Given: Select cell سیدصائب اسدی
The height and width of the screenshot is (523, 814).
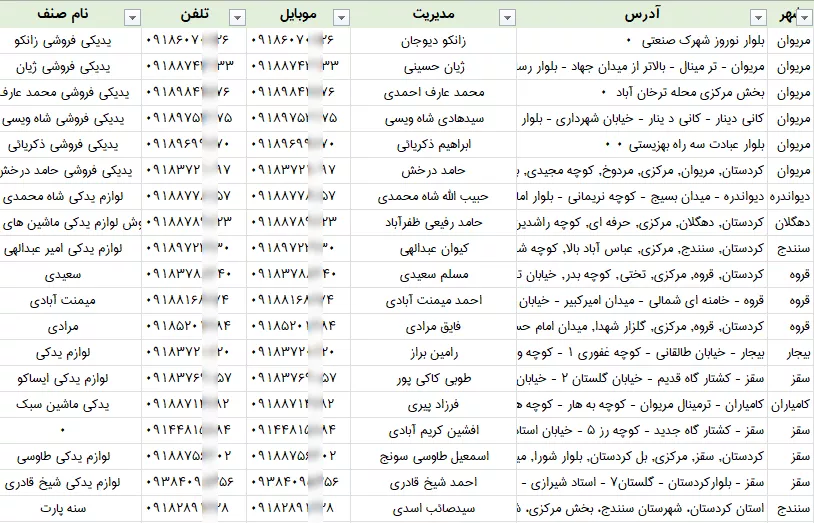Looking at the screenshot, I should pos(433,508).
